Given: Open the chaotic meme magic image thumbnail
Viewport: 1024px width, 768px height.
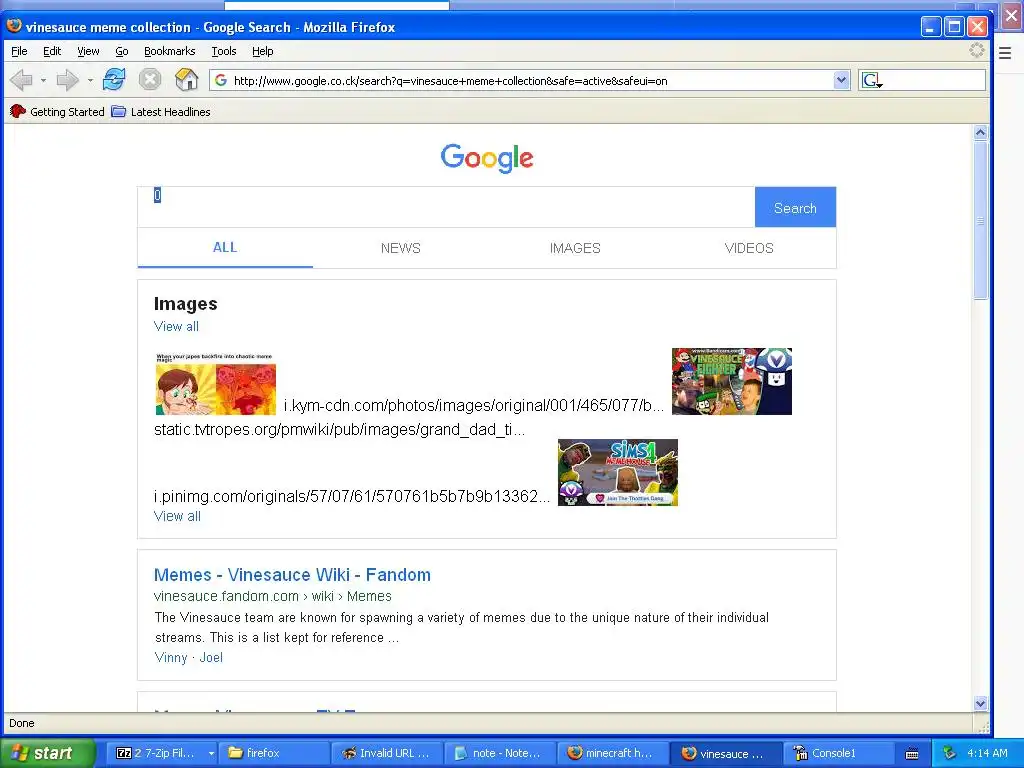Looking at the screenshot, I should (216, 384).
